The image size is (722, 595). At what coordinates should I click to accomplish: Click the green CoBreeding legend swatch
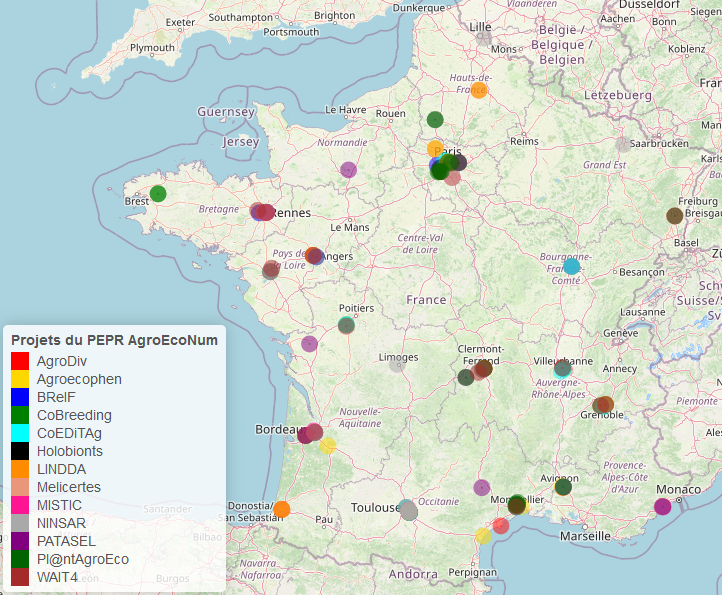coord(20,415)
